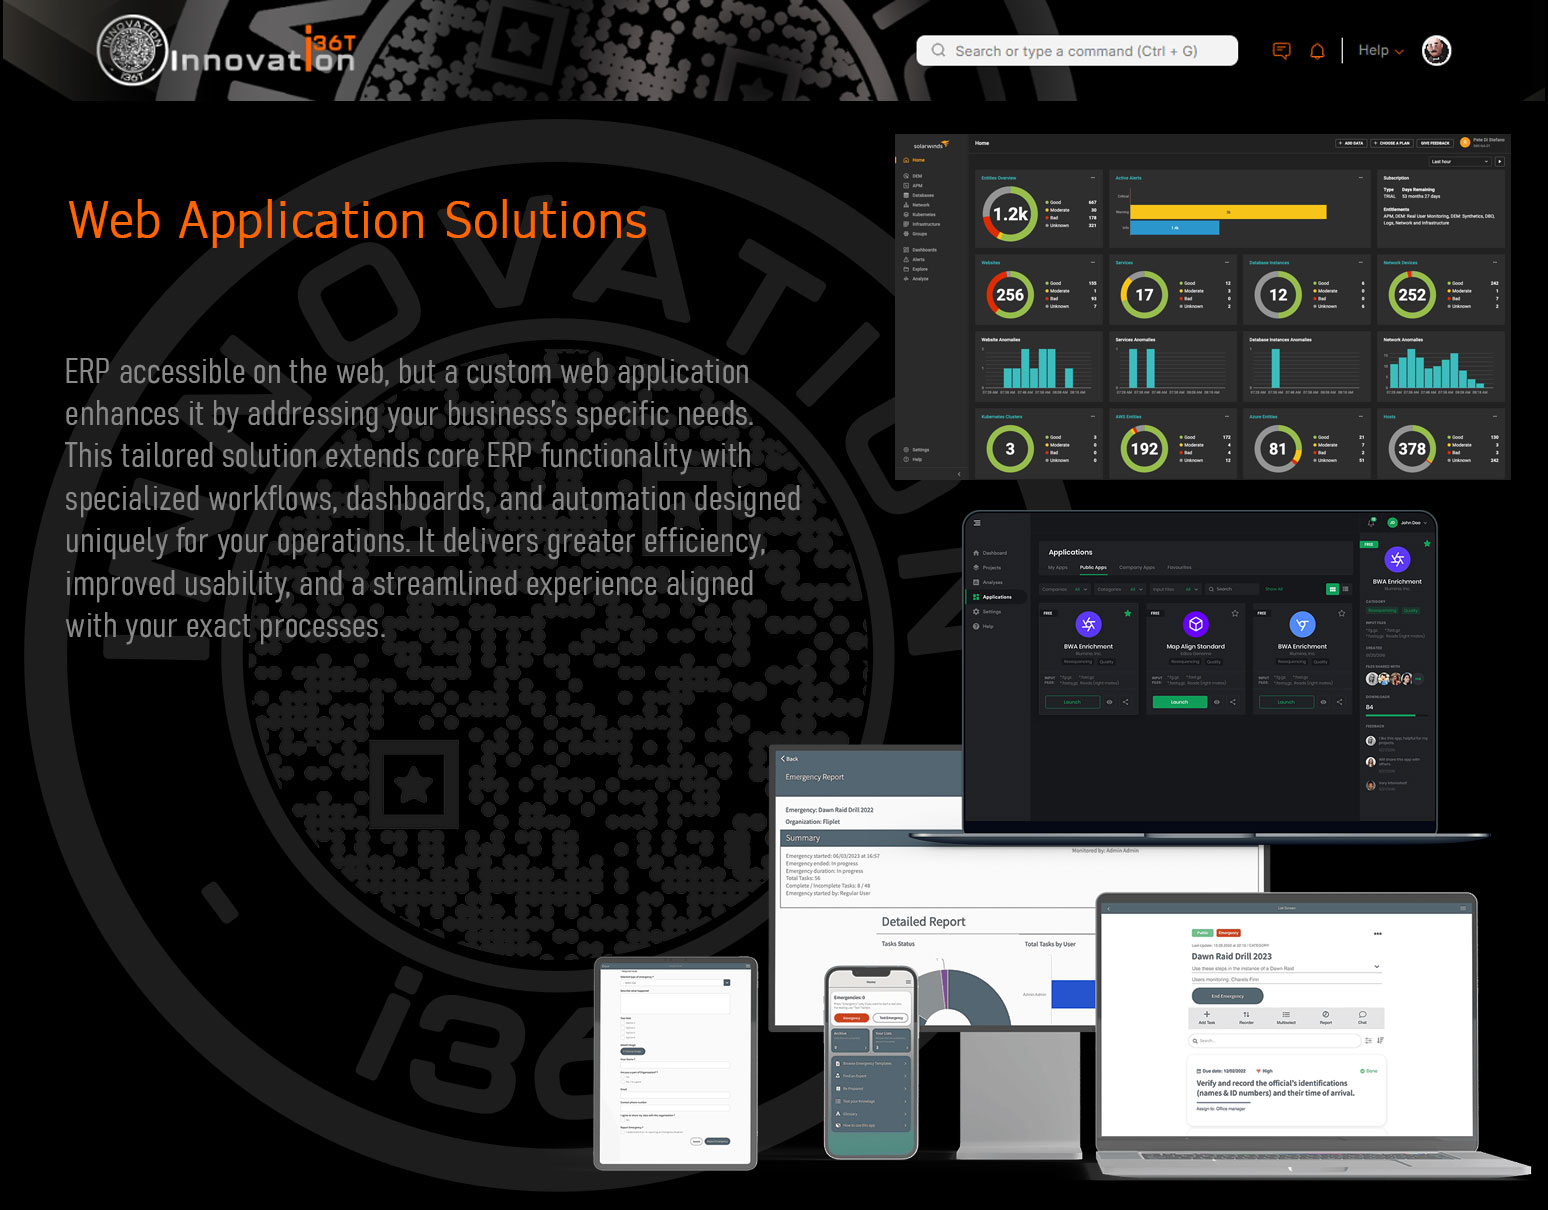
Task: Switch to the Public Apps tab
Action: click(1093, 568)
